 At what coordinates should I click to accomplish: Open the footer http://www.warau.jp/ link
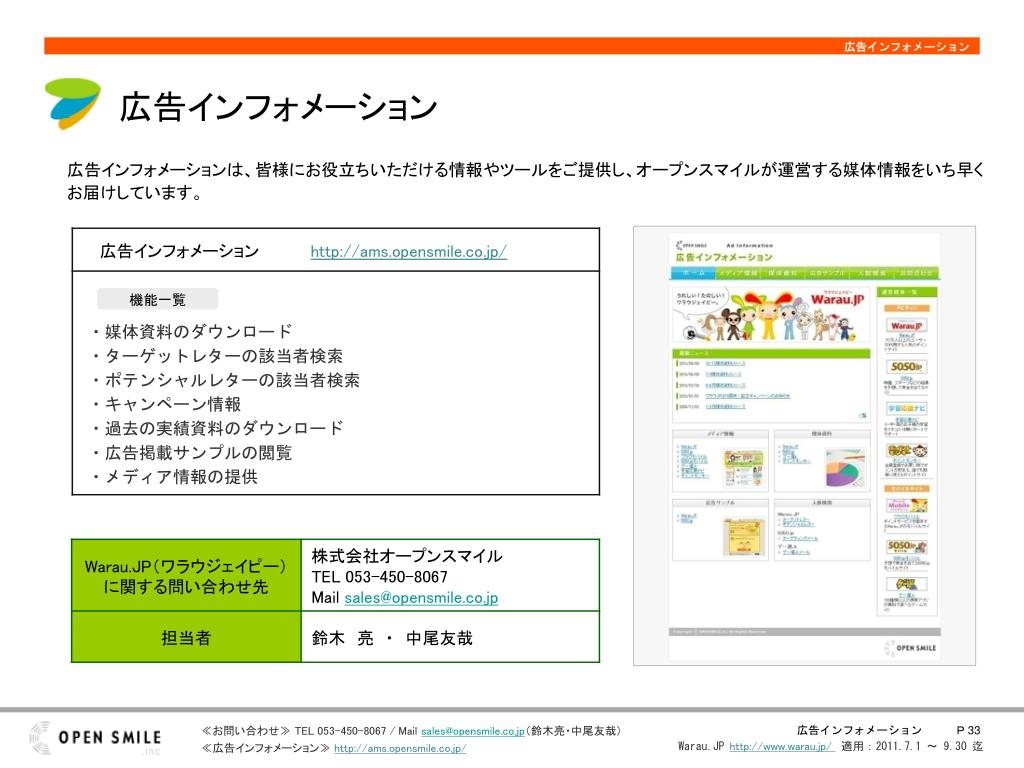(781, 746)
